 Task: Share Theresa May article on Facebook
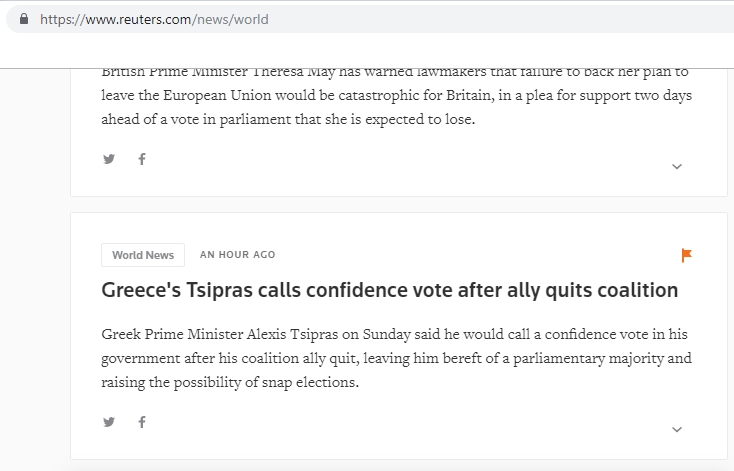point(141,159)
